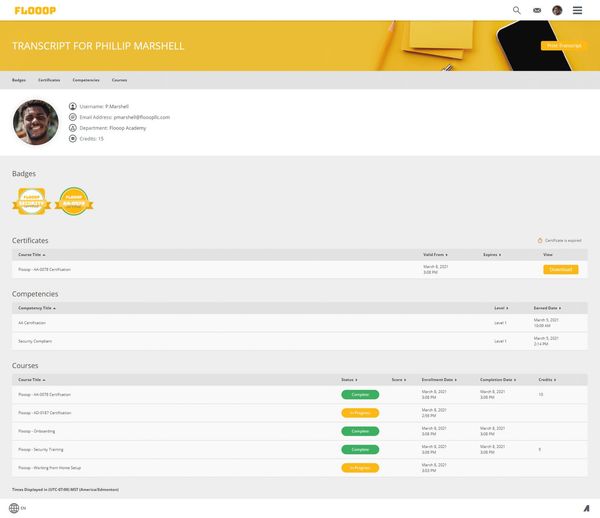
Task: Click the Flooop logo
Action: tap(35, 10)
